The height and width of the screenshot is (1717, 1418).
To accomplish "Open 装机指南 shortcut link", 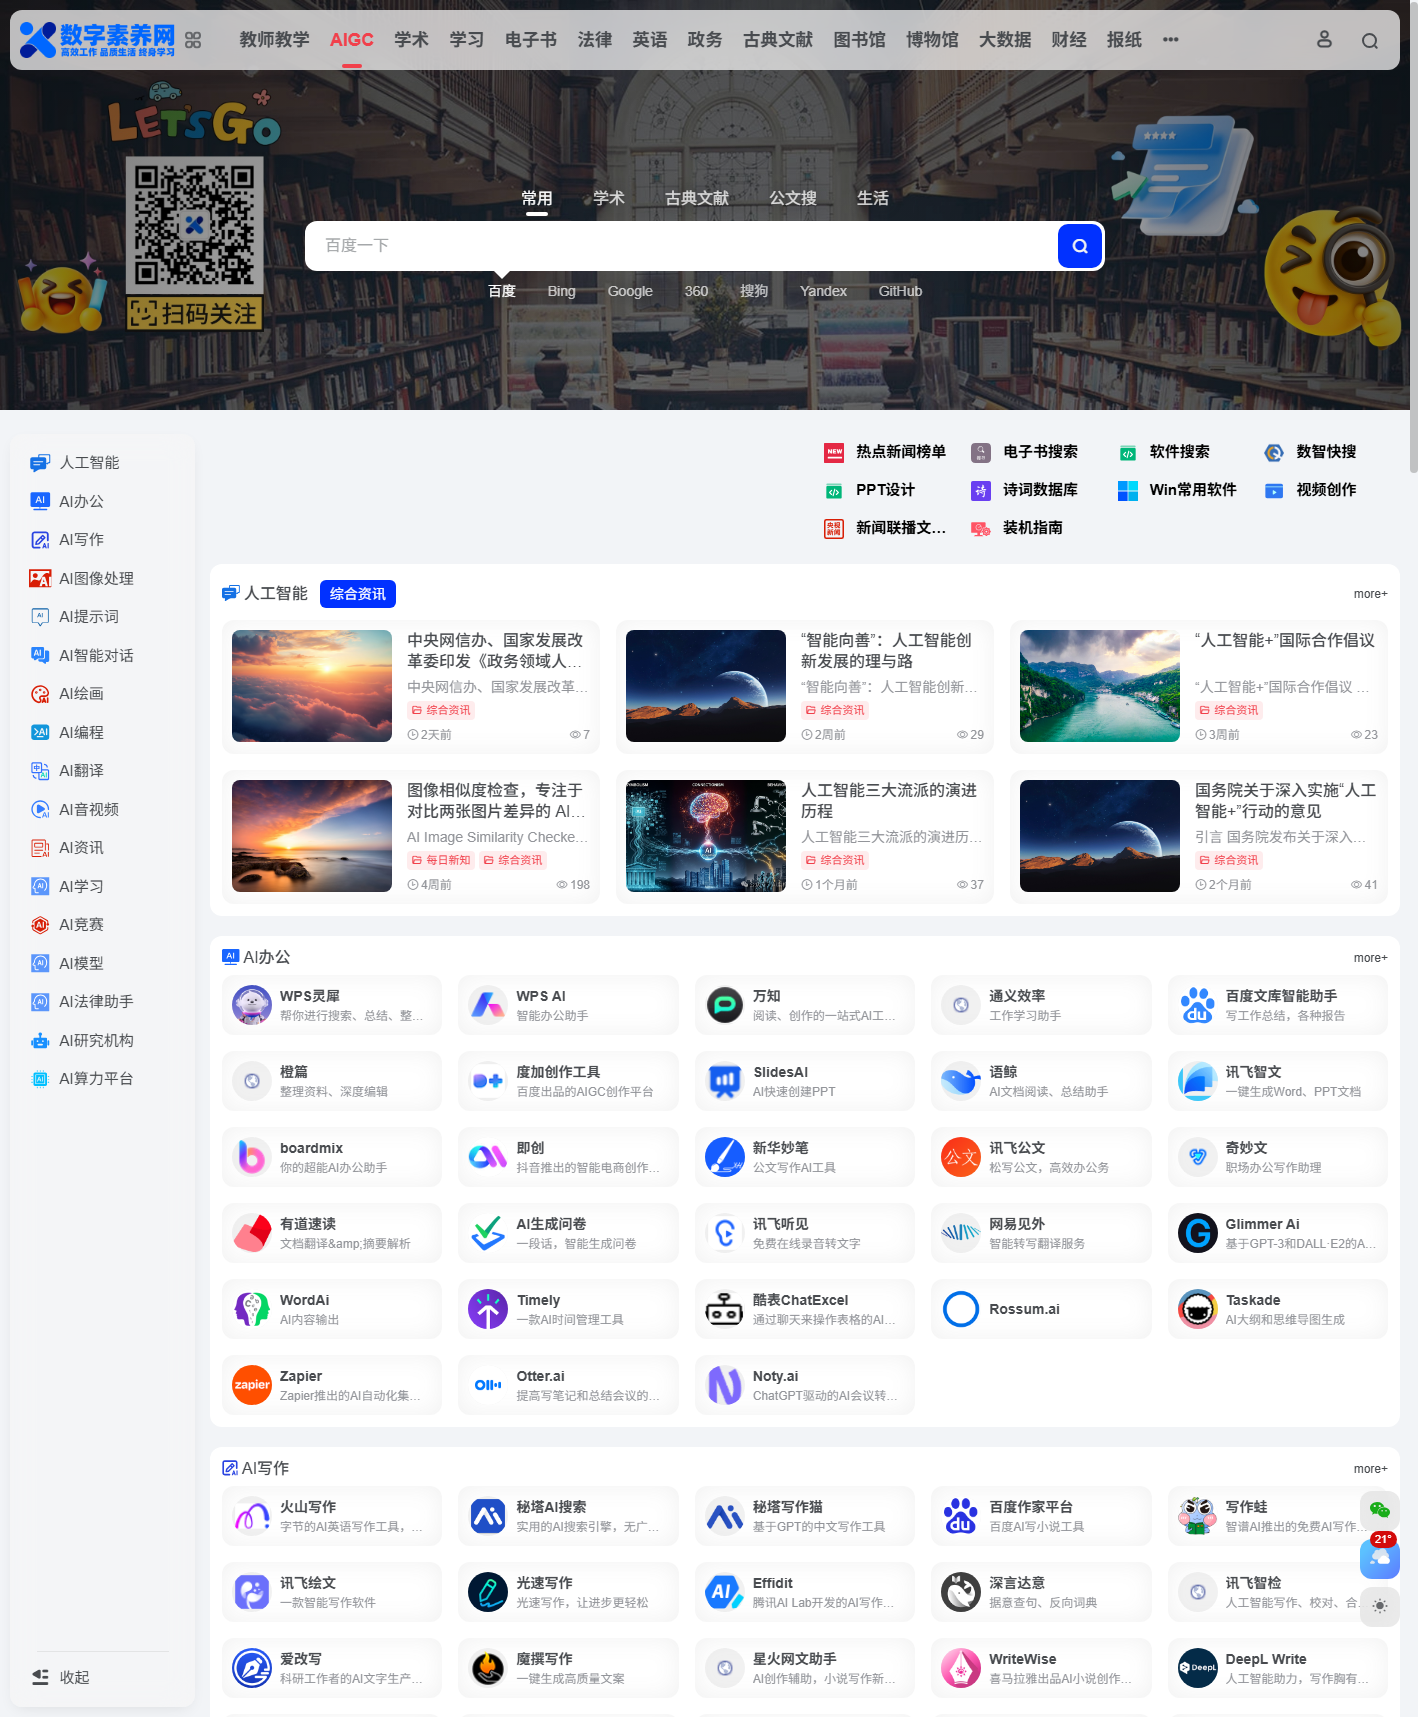I will point(1017,528).
